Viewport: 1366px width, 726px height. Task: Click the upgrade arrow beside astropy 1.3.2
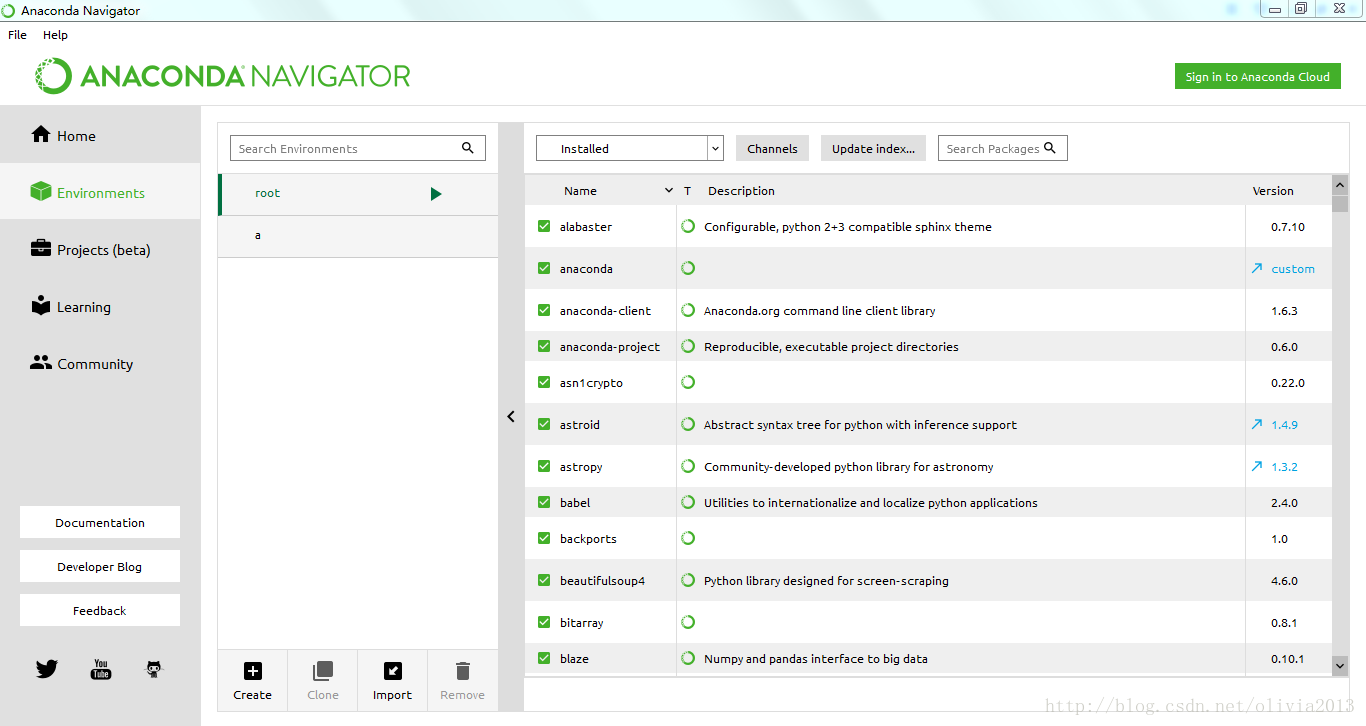click(1257, 466)
